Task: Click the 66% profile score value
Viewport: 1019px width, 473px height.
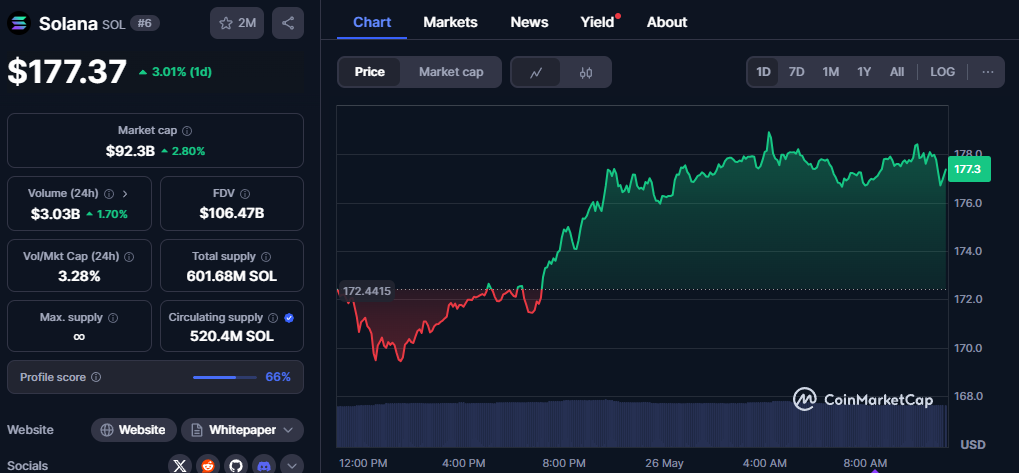Action: click(278, 377)
